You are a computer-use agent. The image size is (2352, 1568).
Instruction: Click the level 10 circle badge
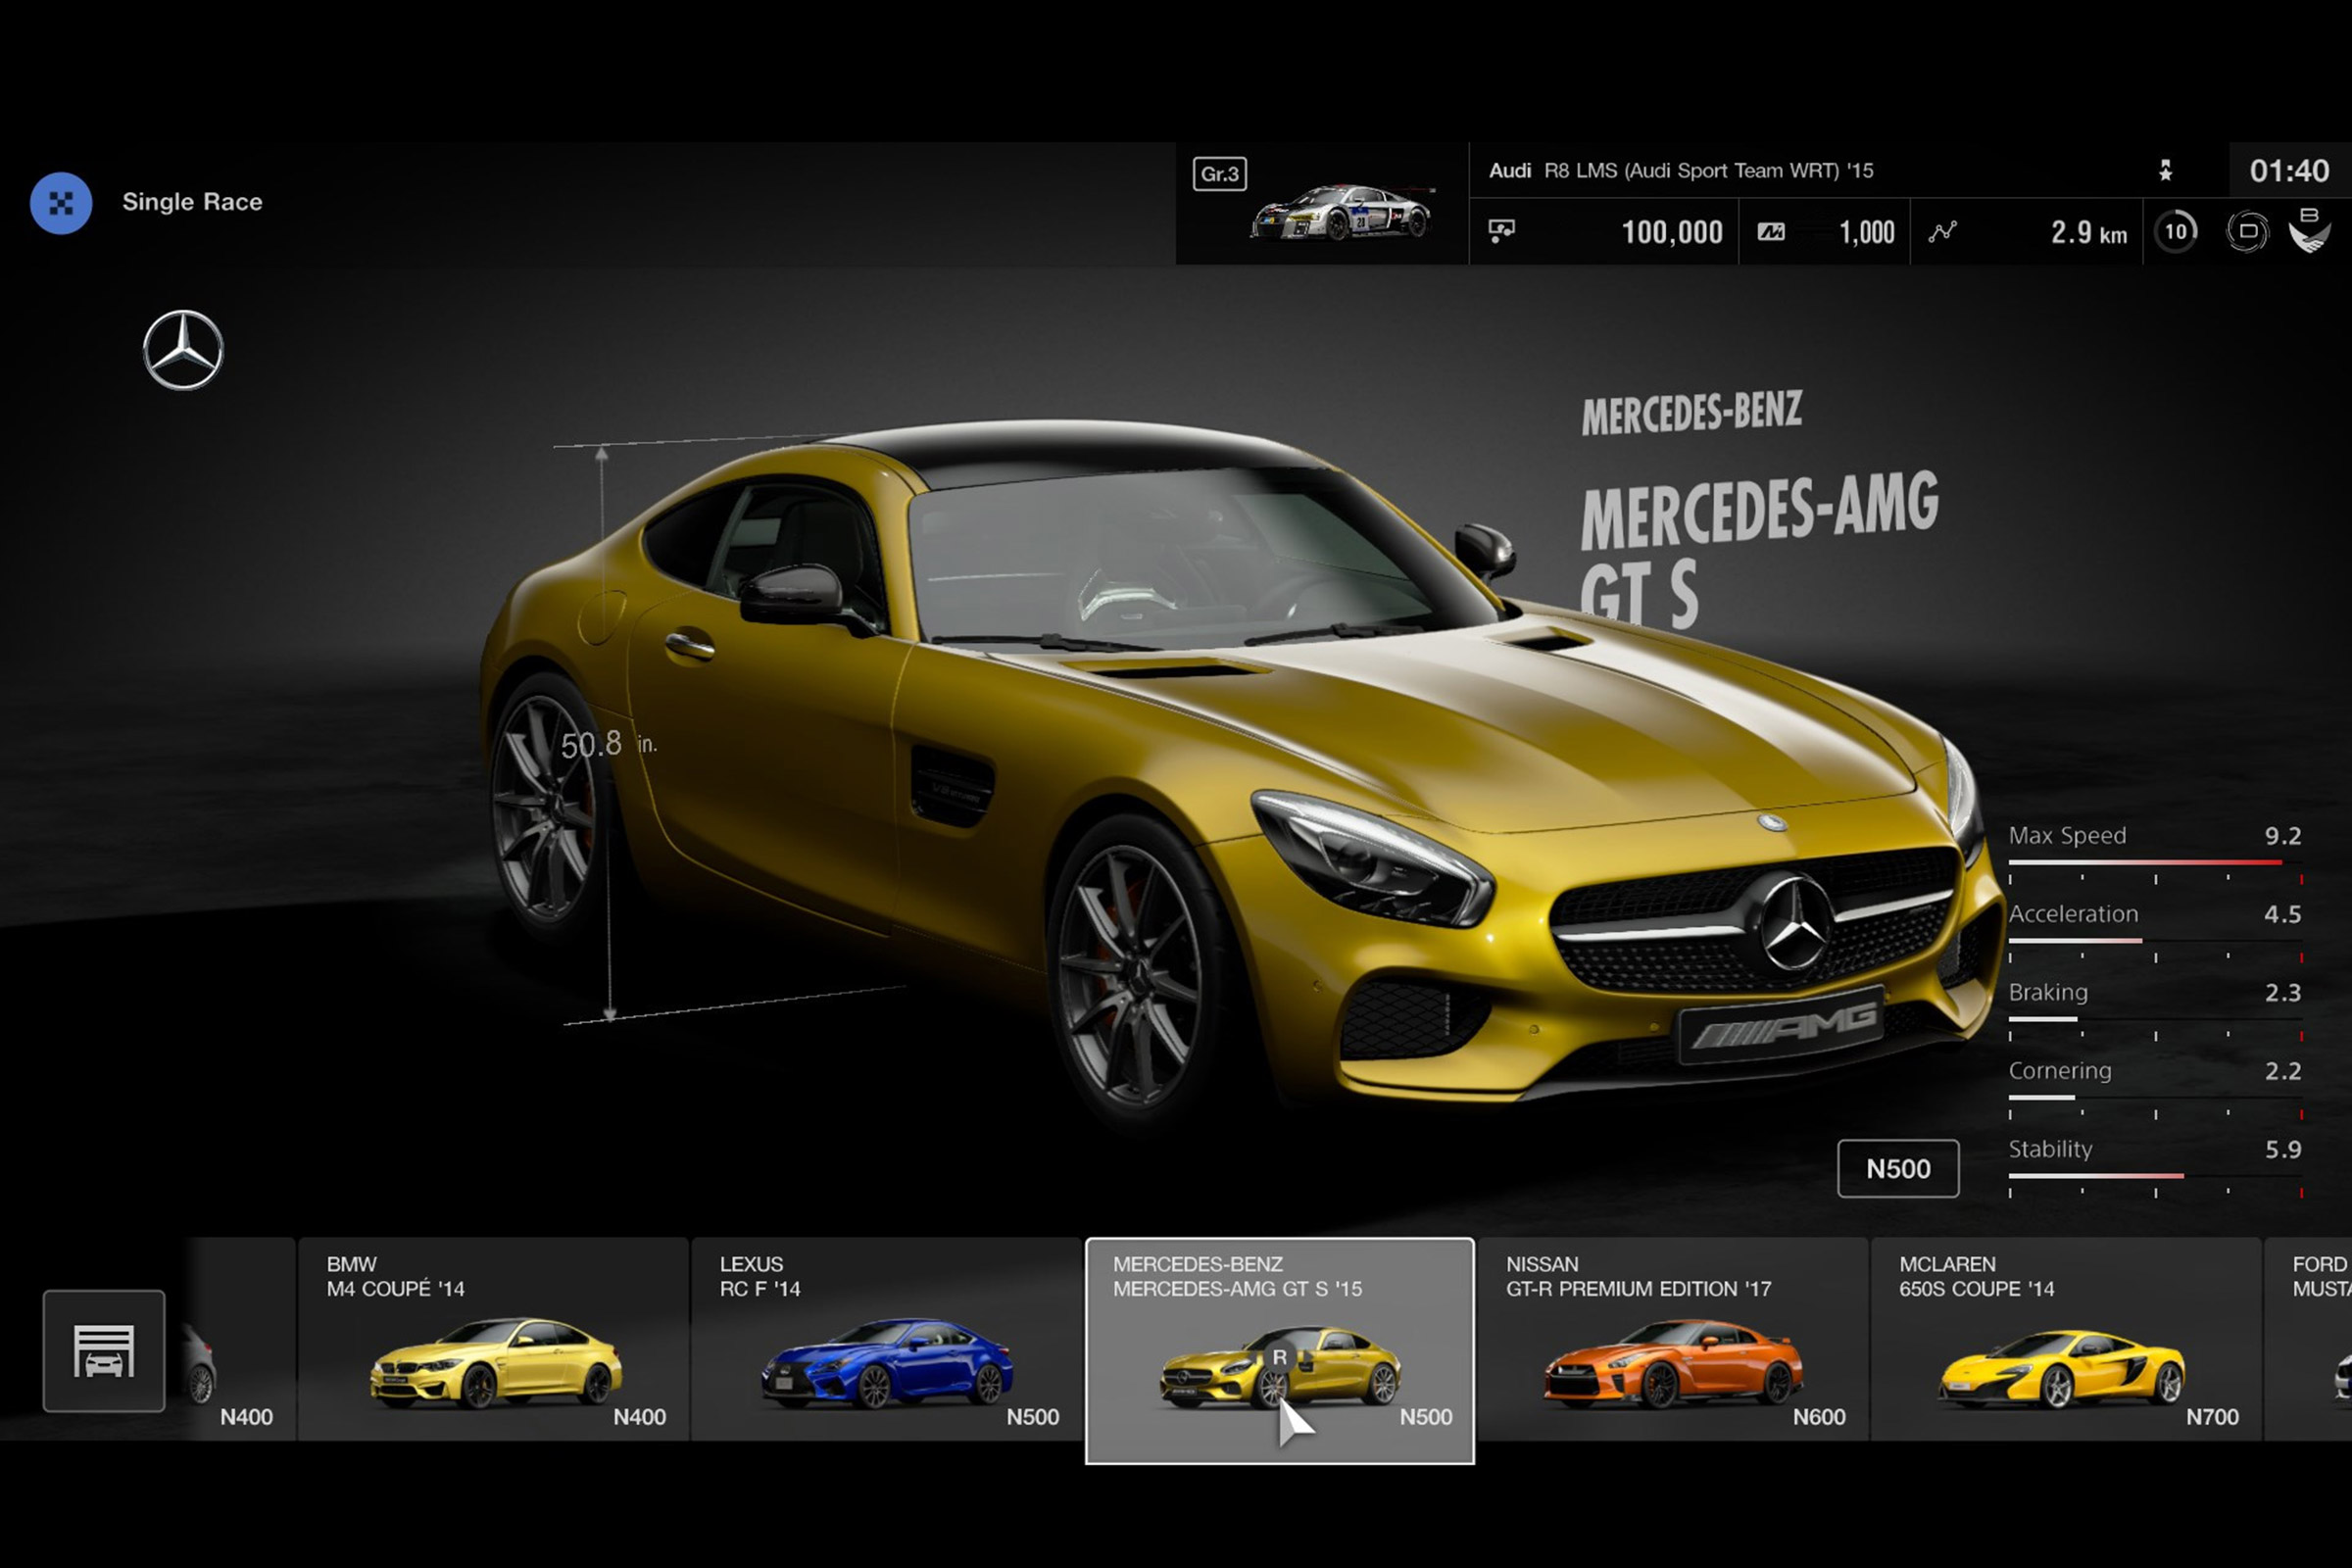(2176, 232)
